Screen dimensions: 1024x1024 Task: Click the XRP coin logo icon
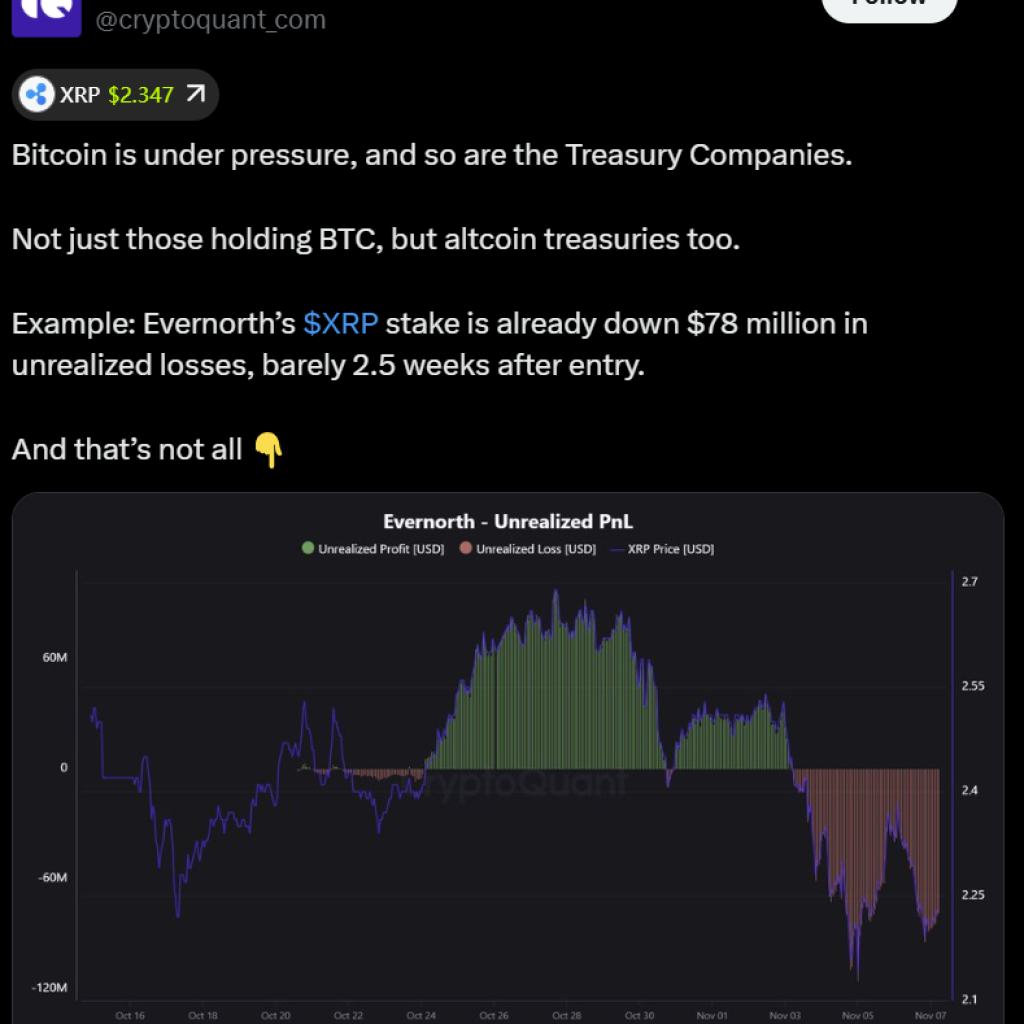(37, 95)
